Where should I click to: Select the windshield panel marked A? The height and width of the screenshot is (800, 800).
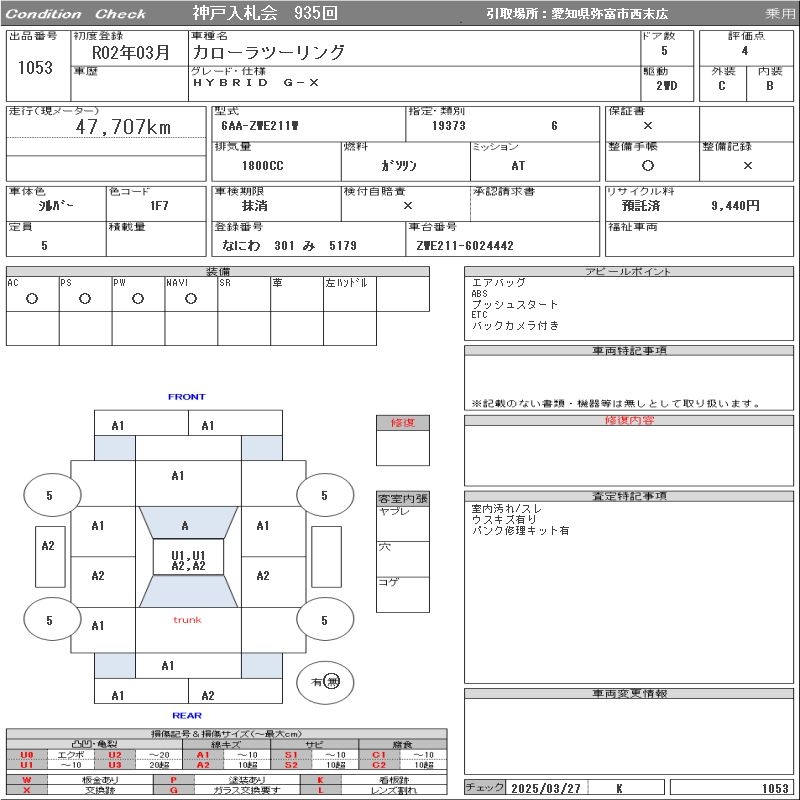[185, 525]
